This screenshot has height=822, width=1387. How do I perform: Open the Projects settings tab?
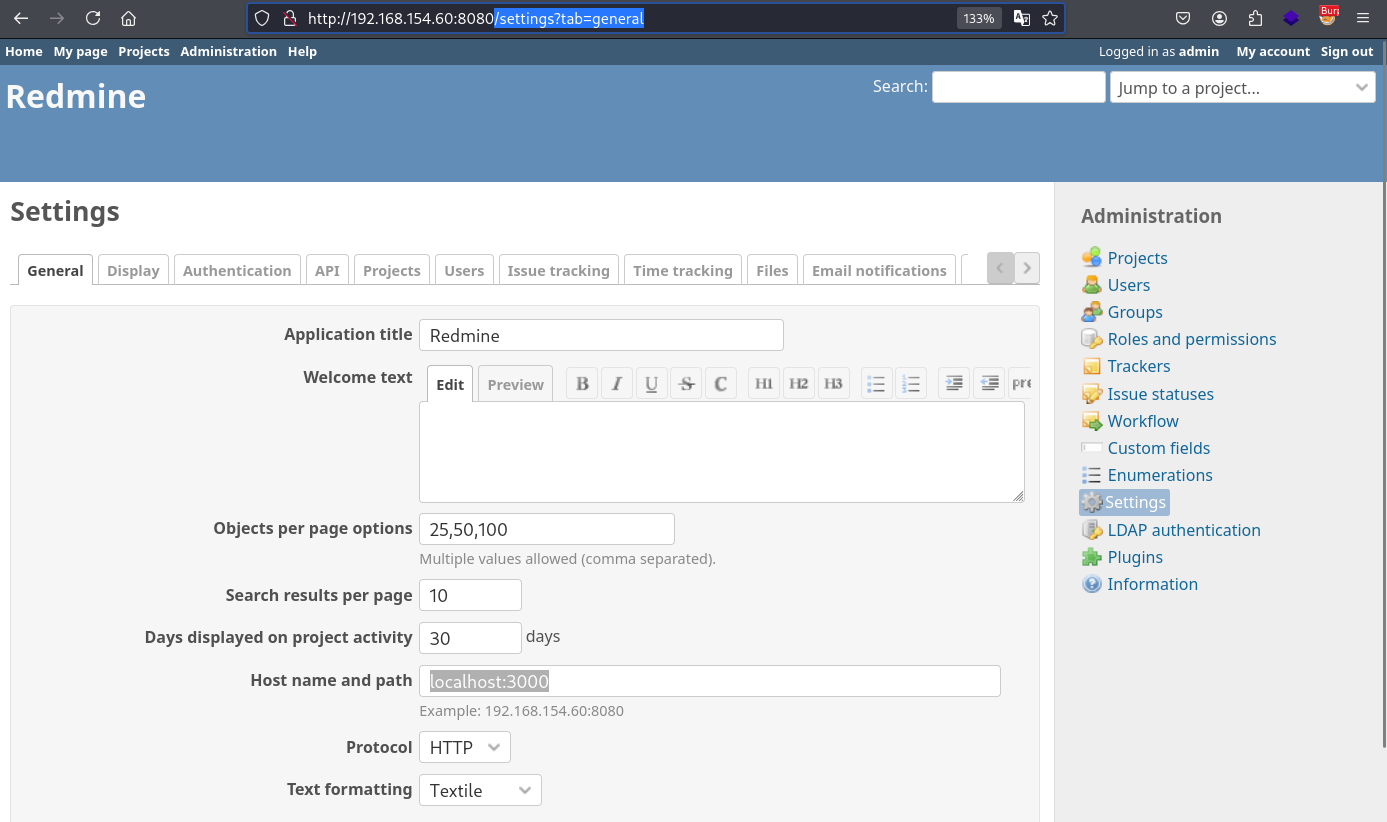point(392,270)
